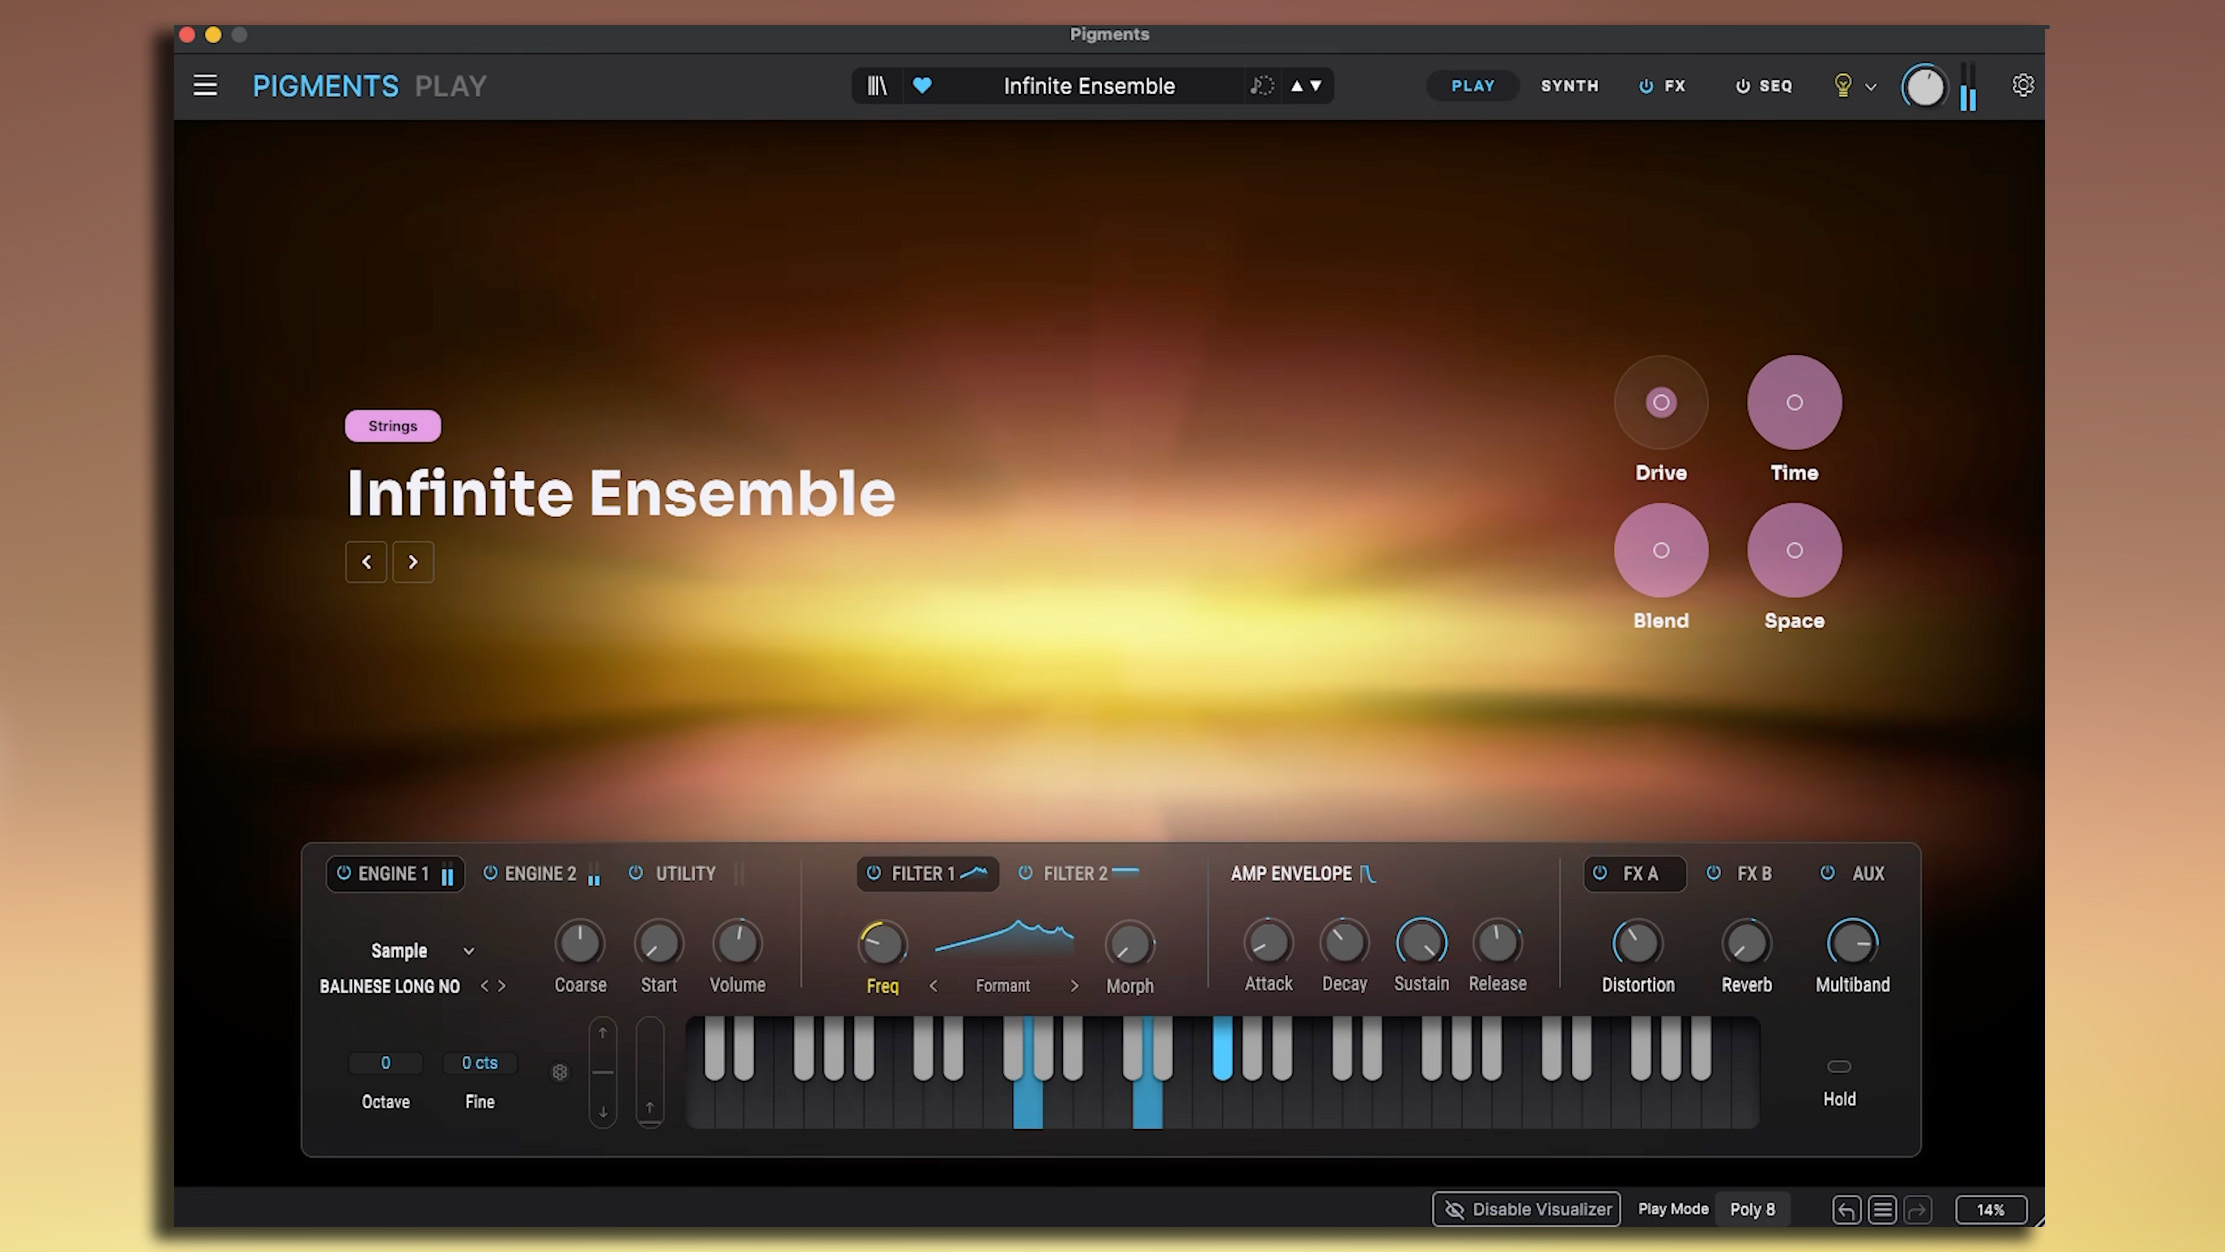Toggle the Hold switch
Viewport: 2225px width, 1252px height.
pos(1839,1066)
